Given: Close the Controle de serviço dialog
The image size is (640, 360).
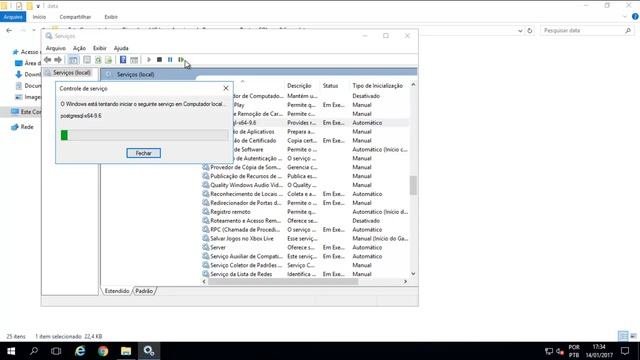Looking at the screenshot, I should [226, 88].
